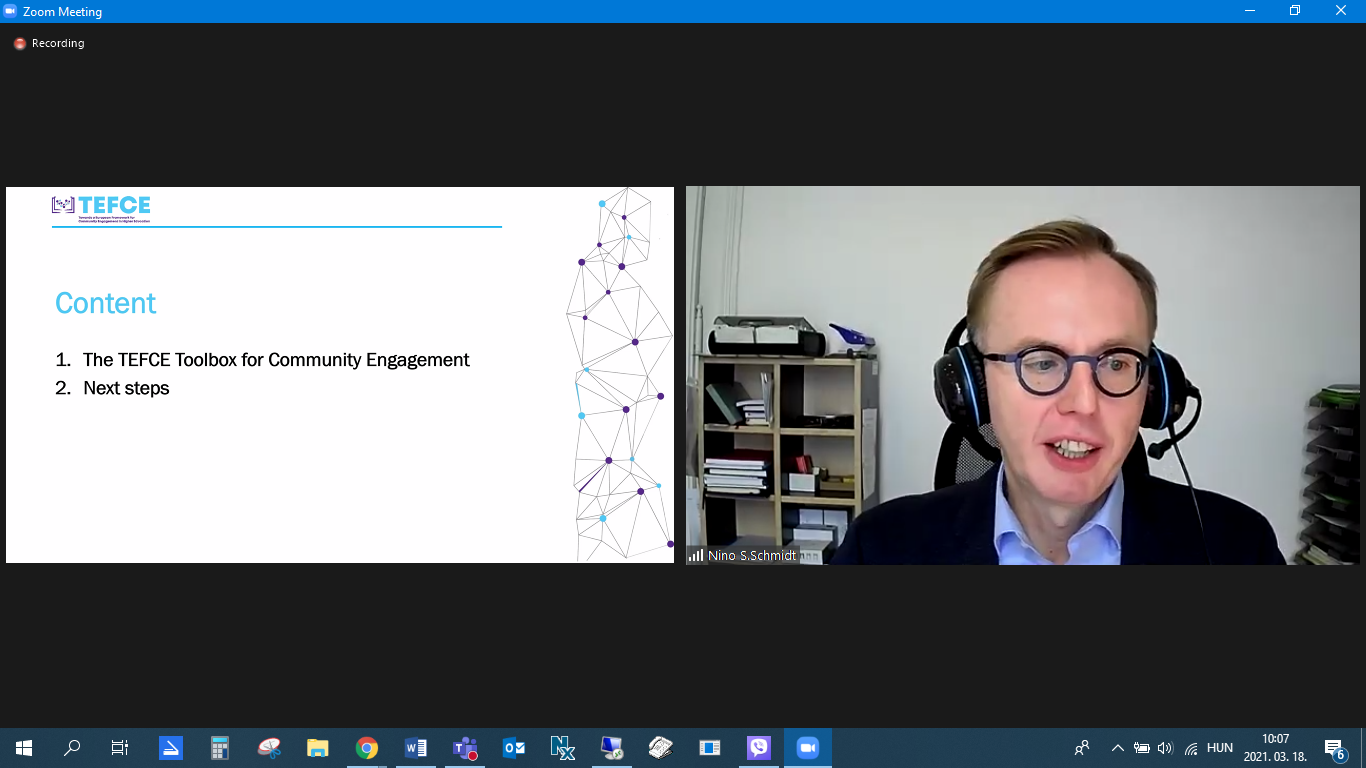This screenshot has height=768, width=1366.
Task: Expand hidden system tray icons chevron
Action: 1118,748
